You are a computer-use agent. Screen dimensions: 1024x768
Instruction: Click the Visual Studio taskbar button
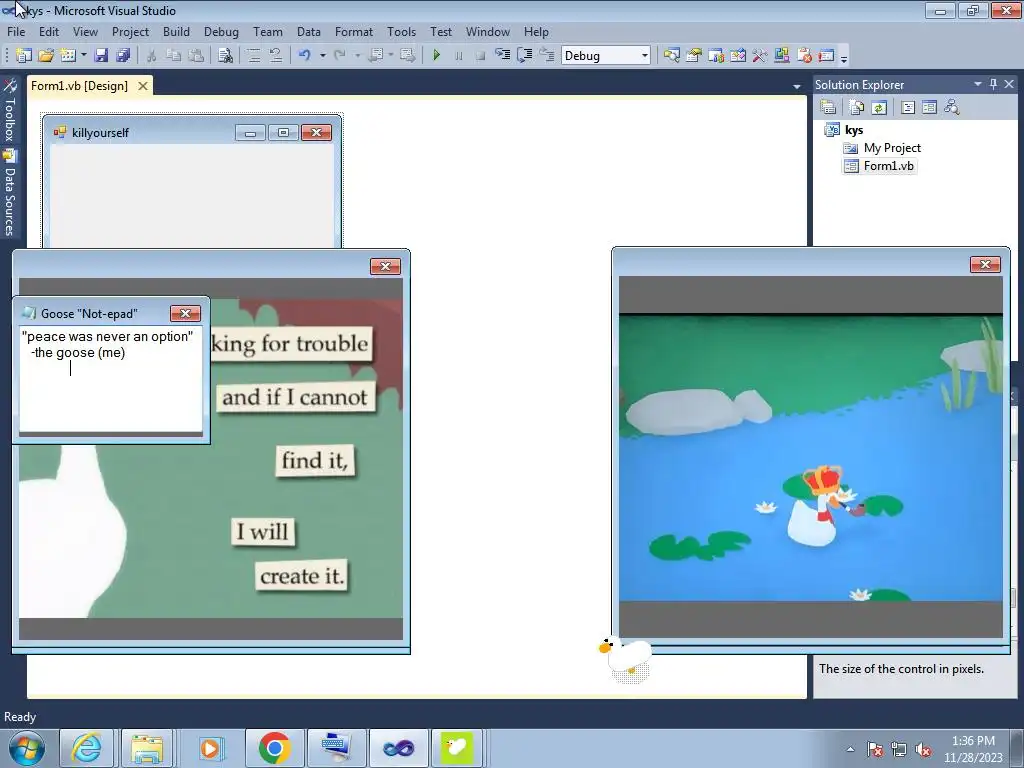pyautogui.click(x=398, y=748)
